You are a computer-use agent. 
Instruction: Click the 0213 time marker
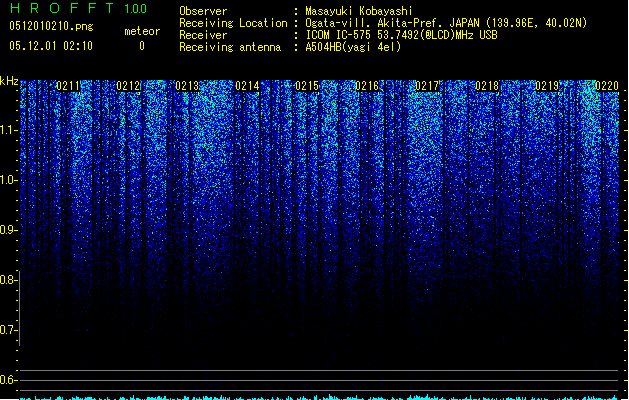187,86
